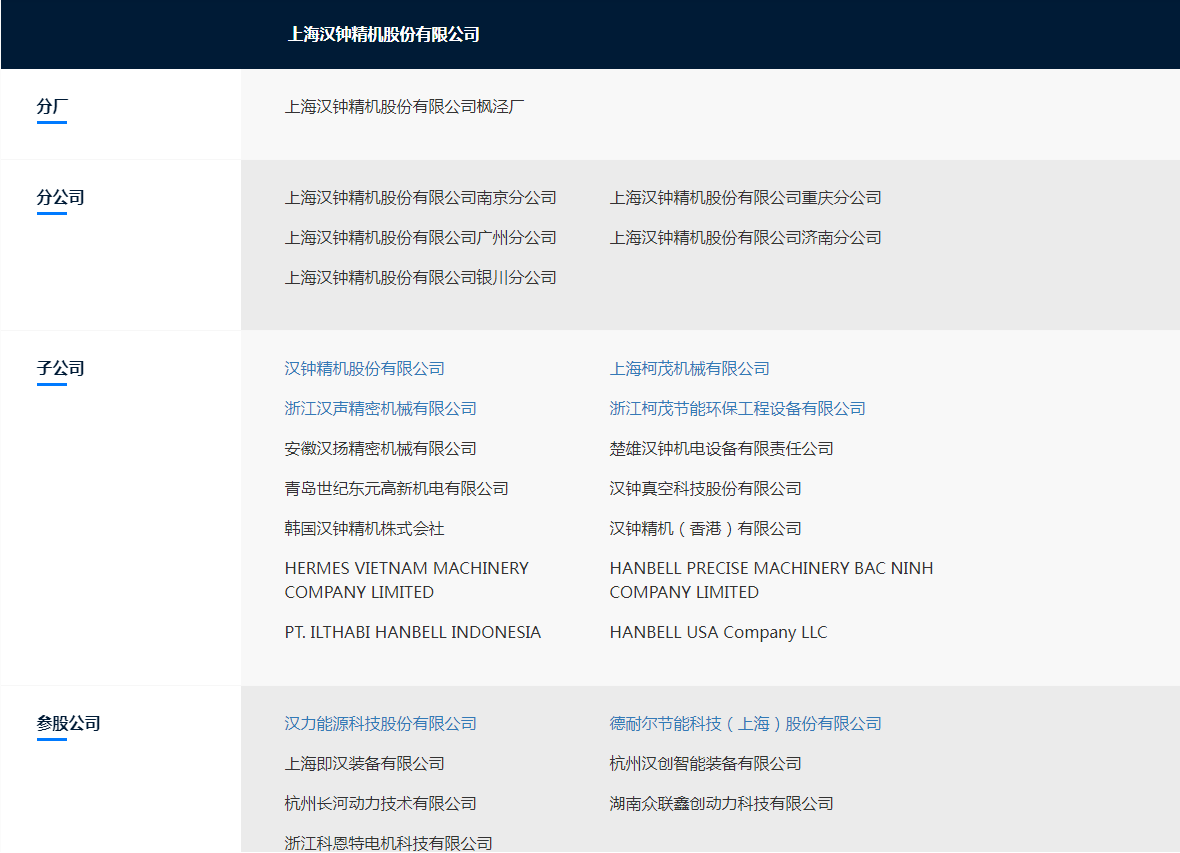
Task: Open 德耐尔节能科技（上海）股份有限公司 link
Action: click(x=746, y=724)
